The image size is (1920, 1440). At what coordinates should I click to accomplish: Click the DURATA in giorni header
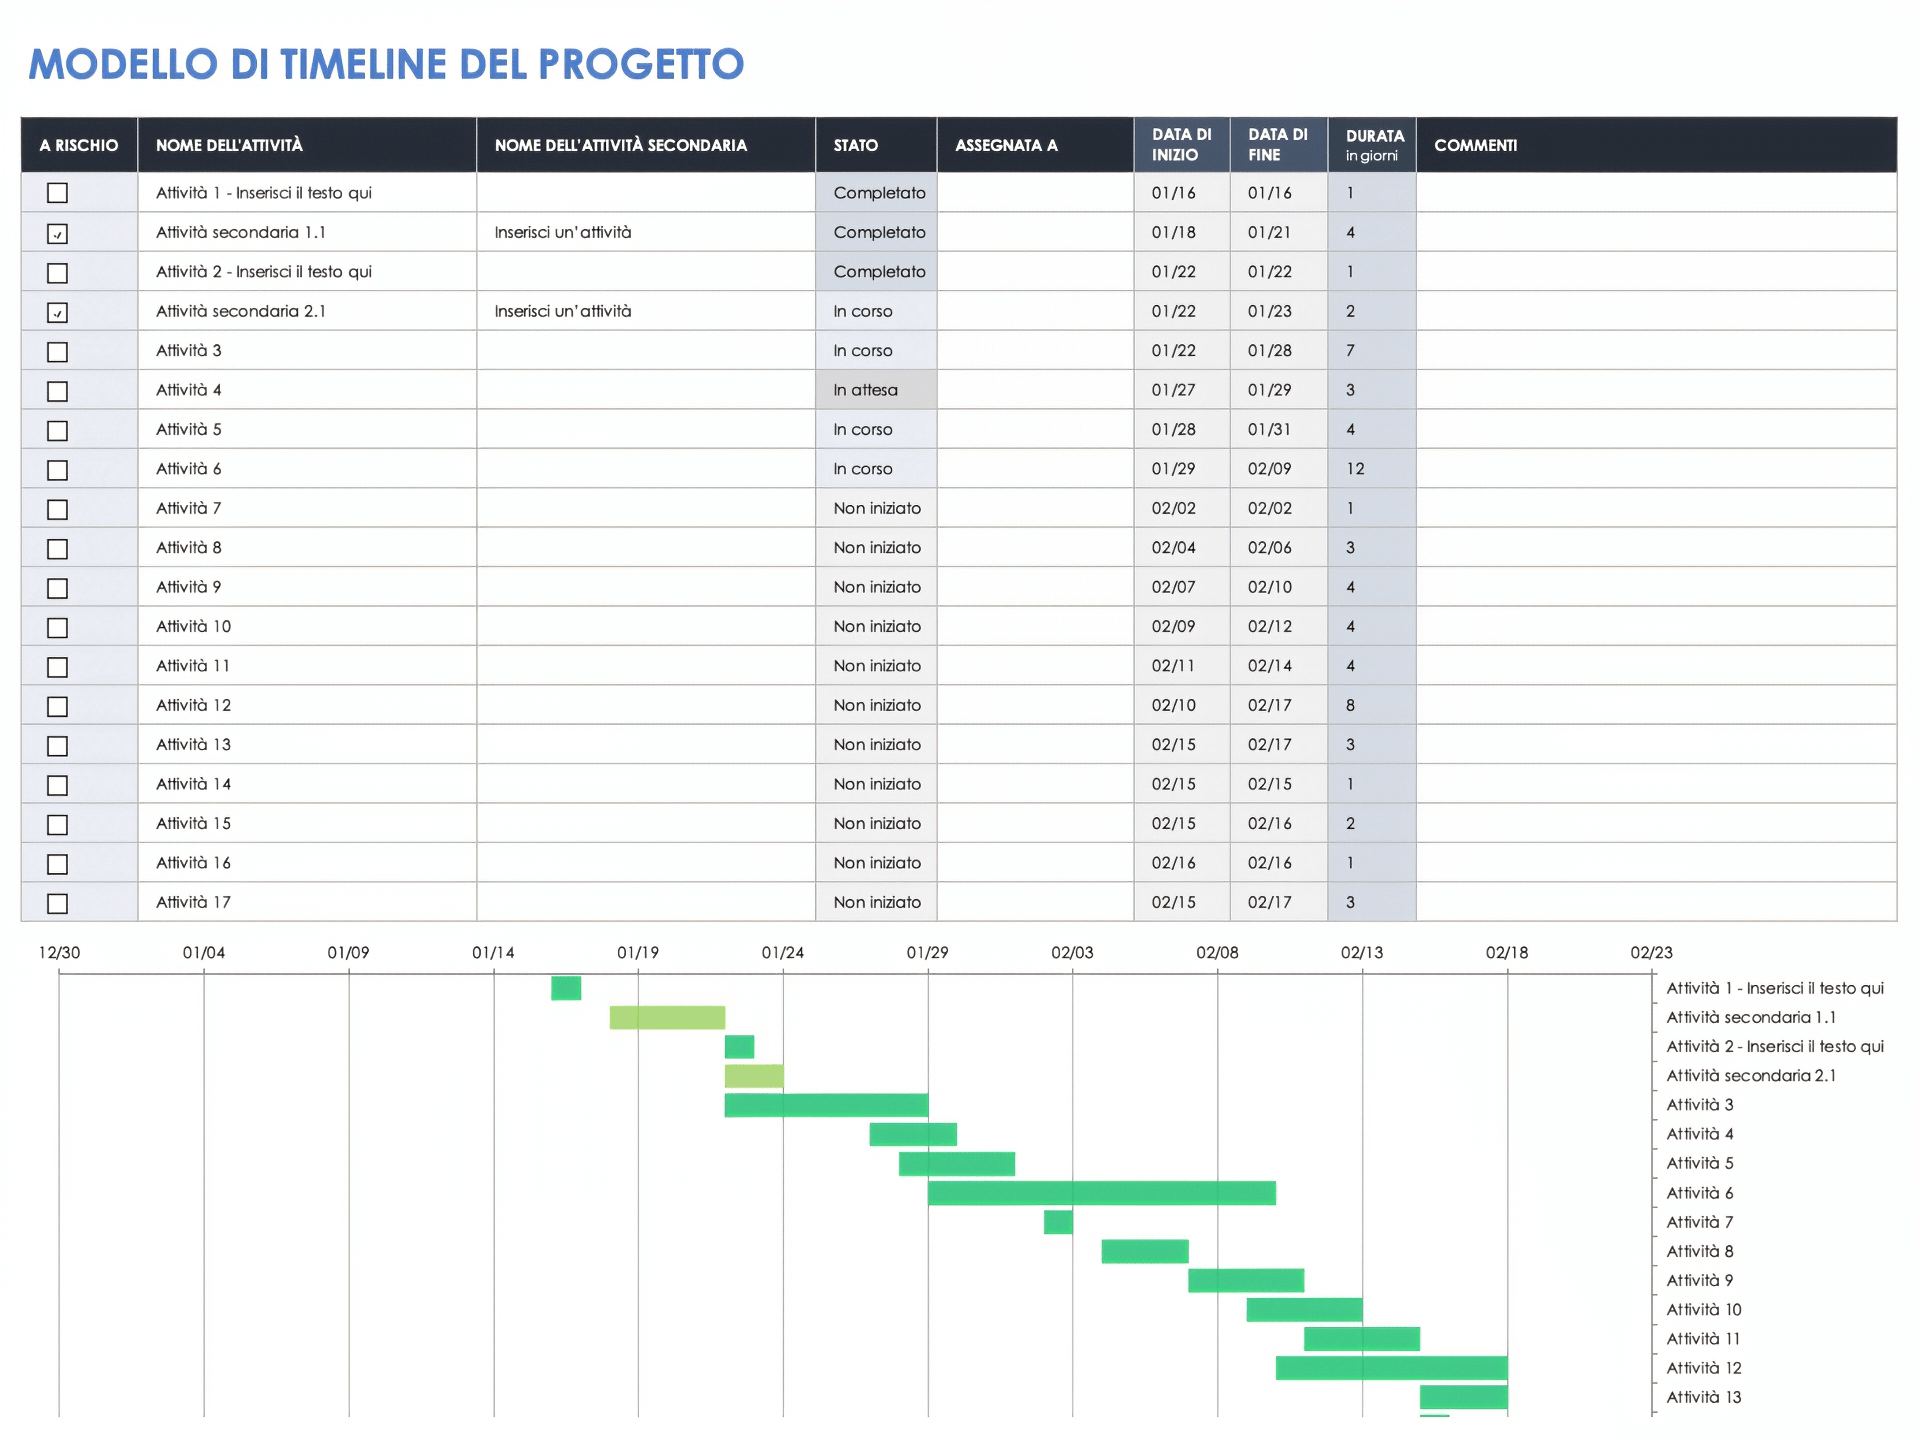[x=1372, y=145]
